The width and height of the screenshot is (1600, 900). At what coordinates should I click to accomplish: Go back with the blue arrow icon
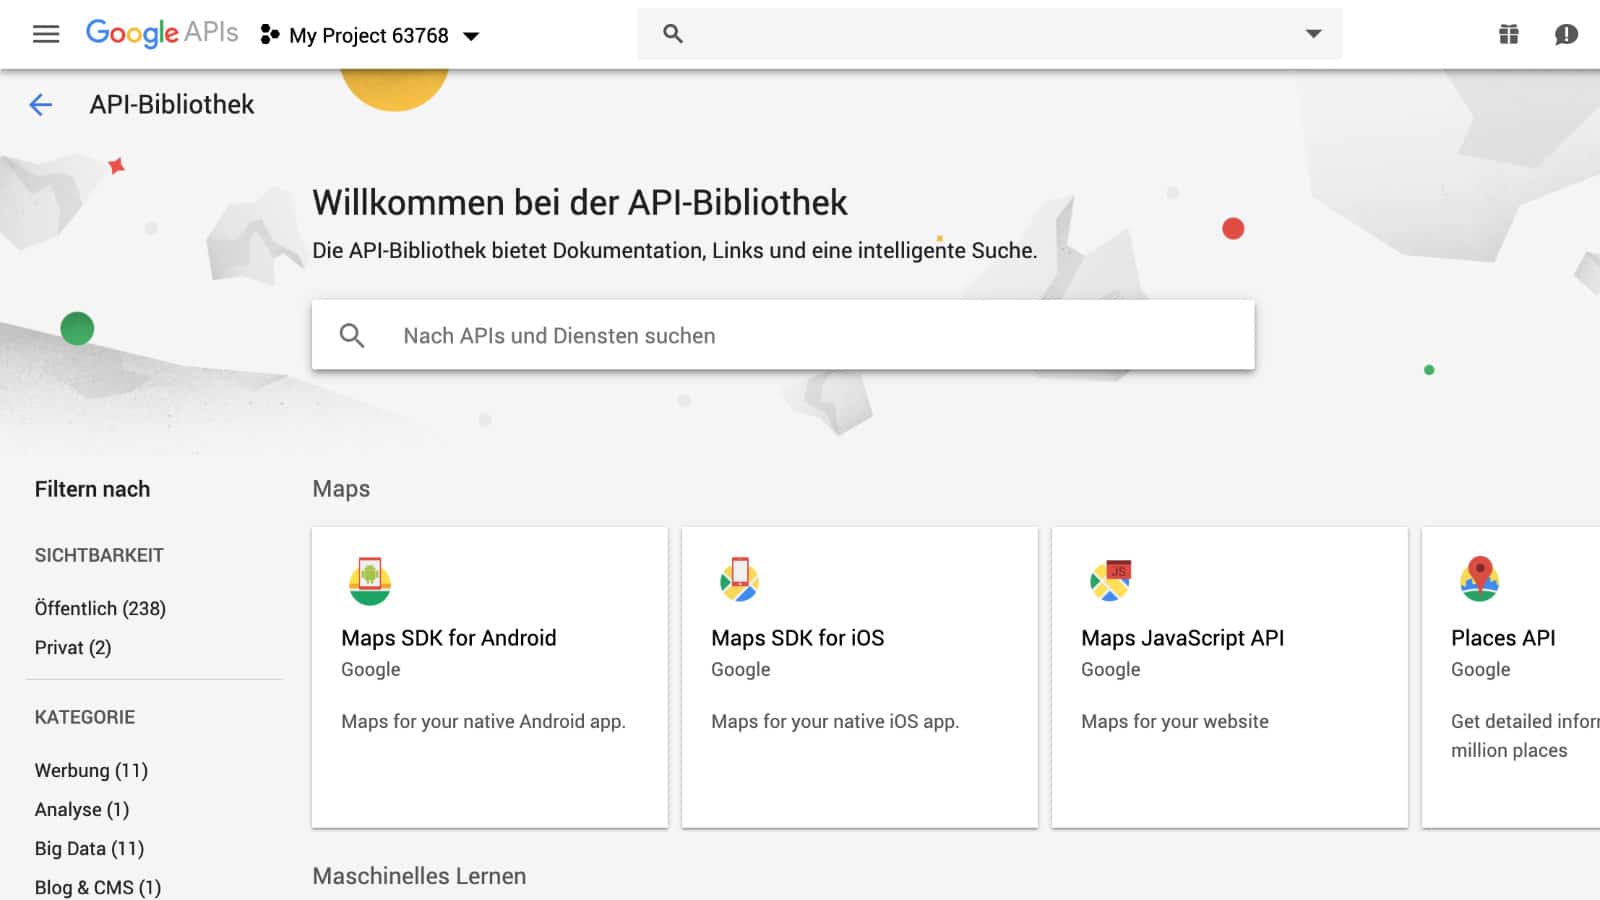(x=41, y=104)
